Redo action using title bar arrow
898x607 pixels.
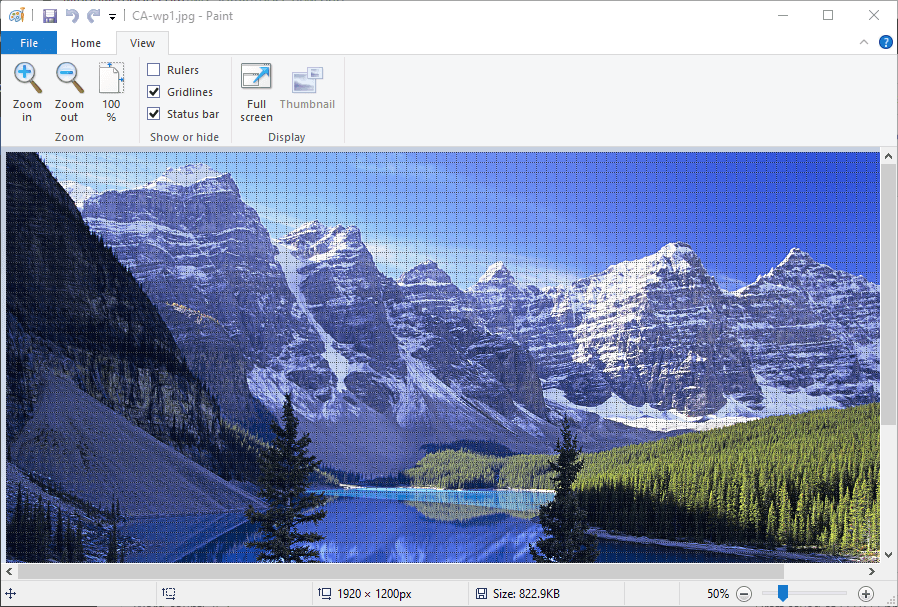click(93, 15)
